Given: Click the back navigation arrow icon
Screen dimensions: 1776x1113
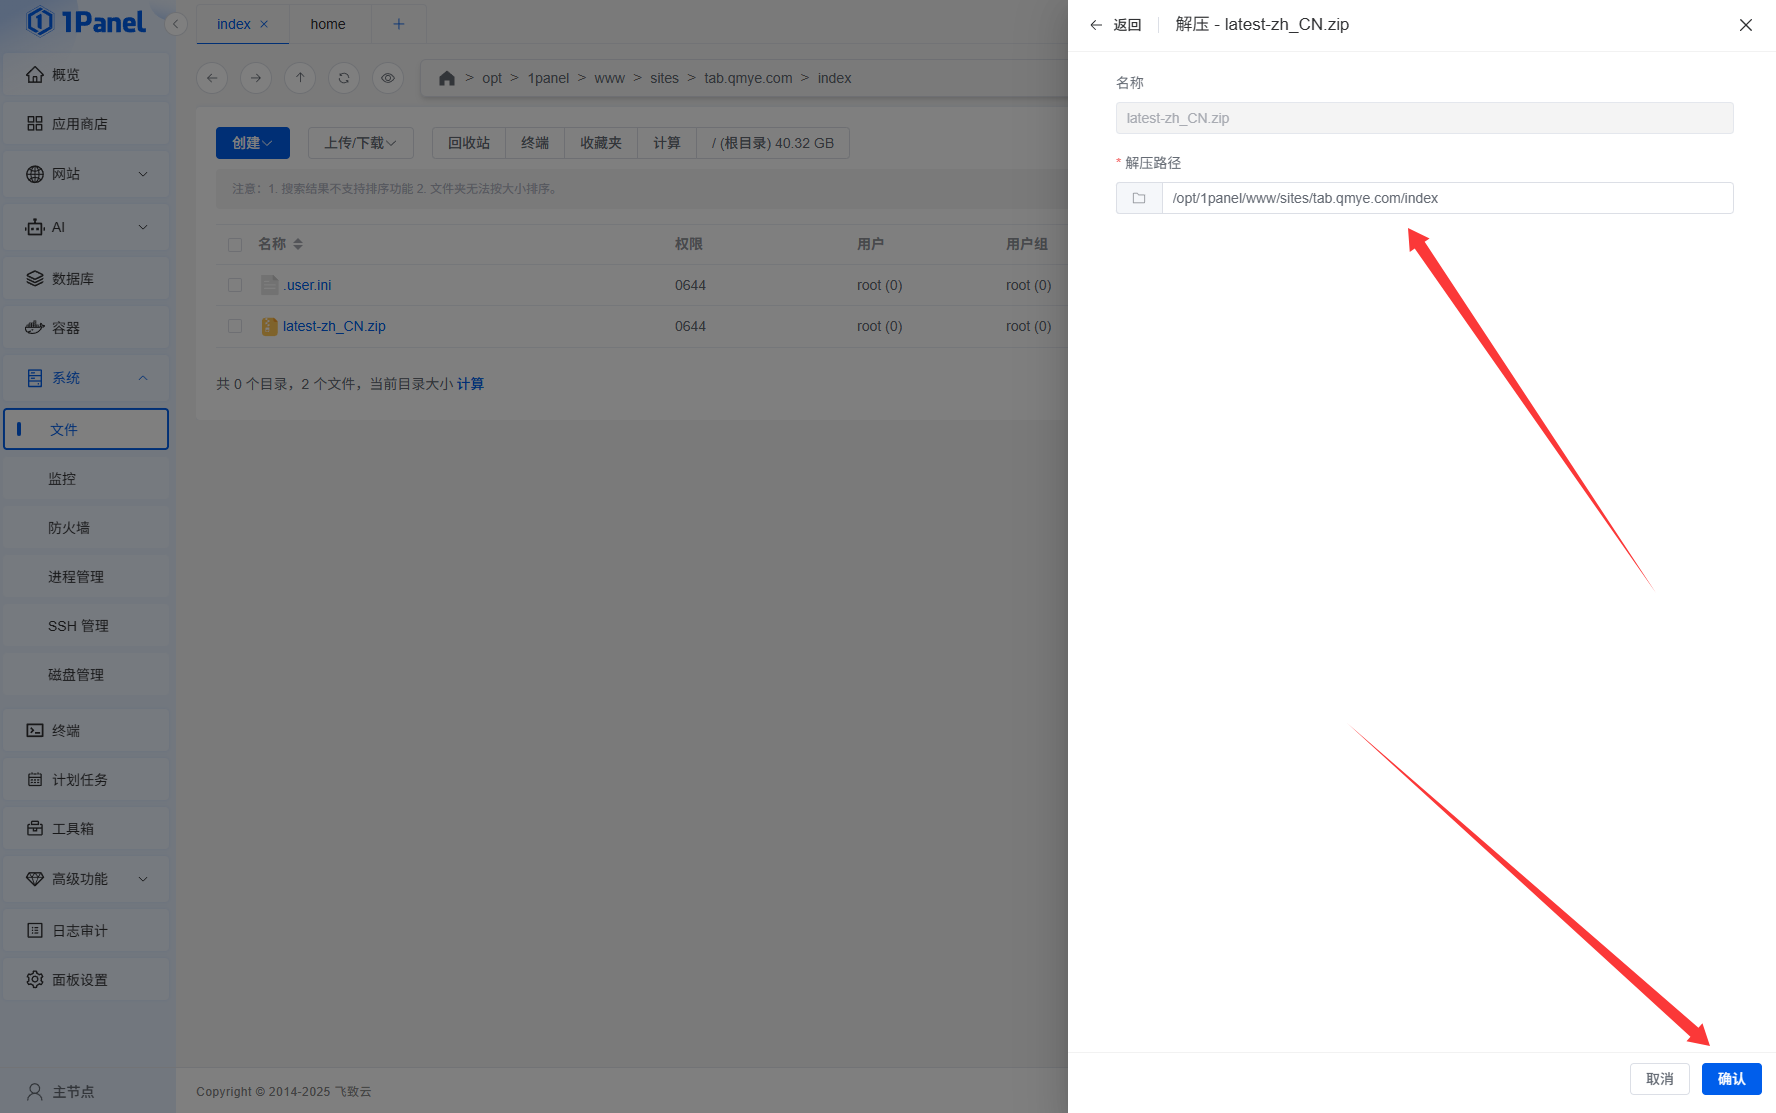Looking at the screenshot, I should pyautogui.click(x=212, y=78).
